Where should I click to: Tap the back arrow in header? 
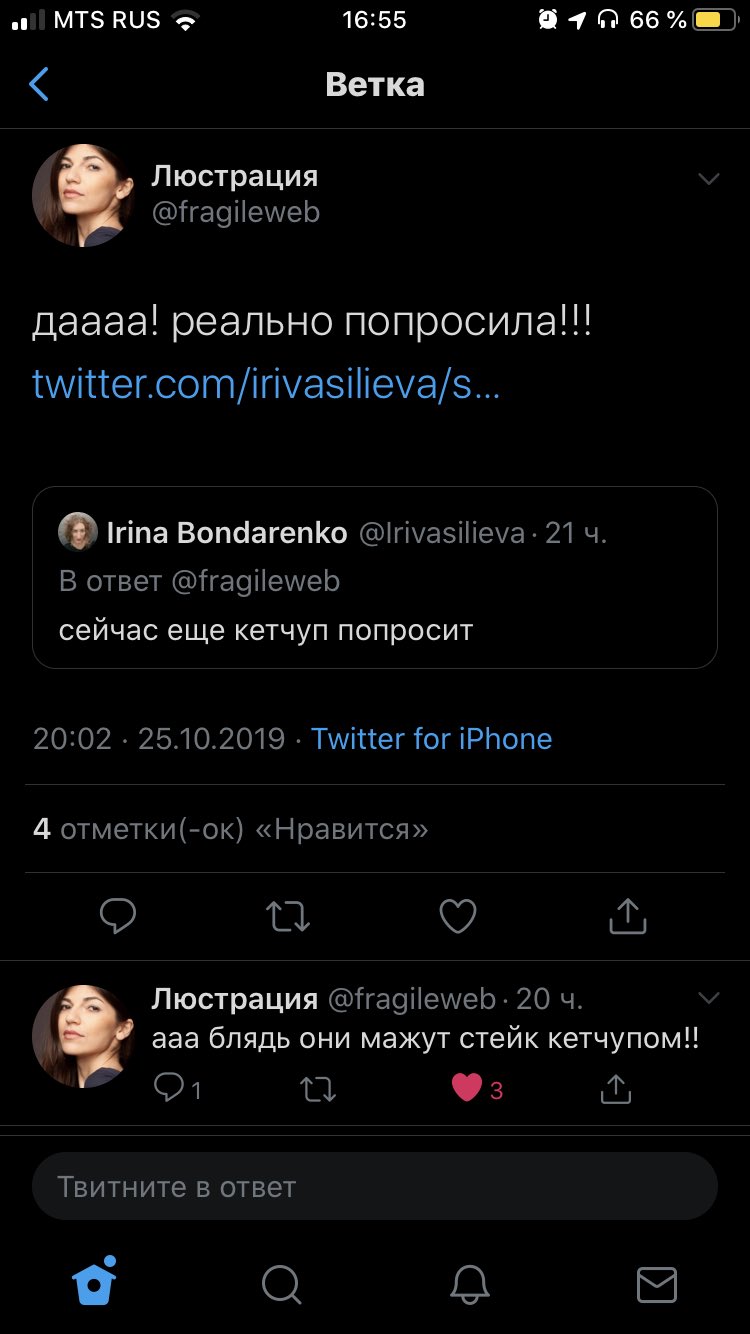39,85
